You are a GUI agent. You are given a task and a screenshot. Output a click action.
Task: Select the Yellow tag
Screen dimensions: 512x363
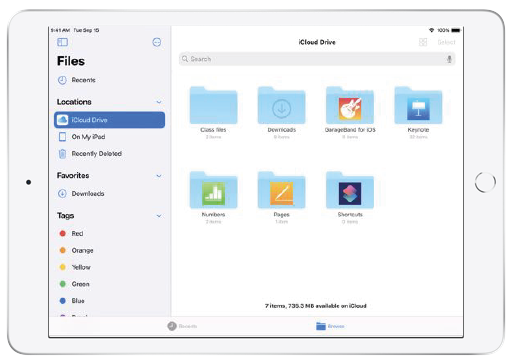click(75, 267)
